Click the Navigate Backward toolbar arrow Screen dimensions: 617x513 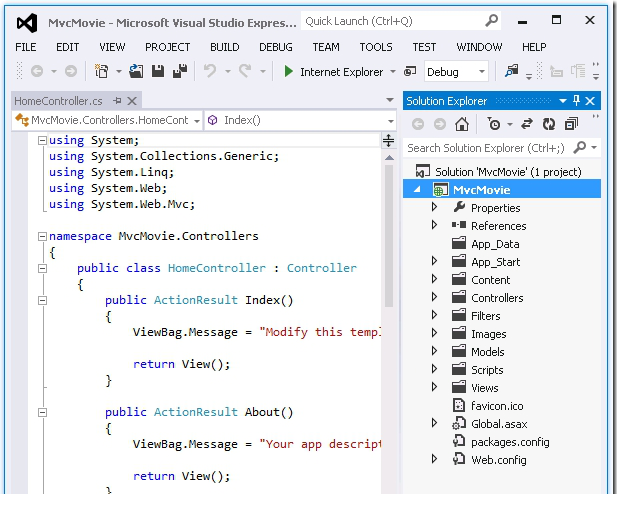37,71
